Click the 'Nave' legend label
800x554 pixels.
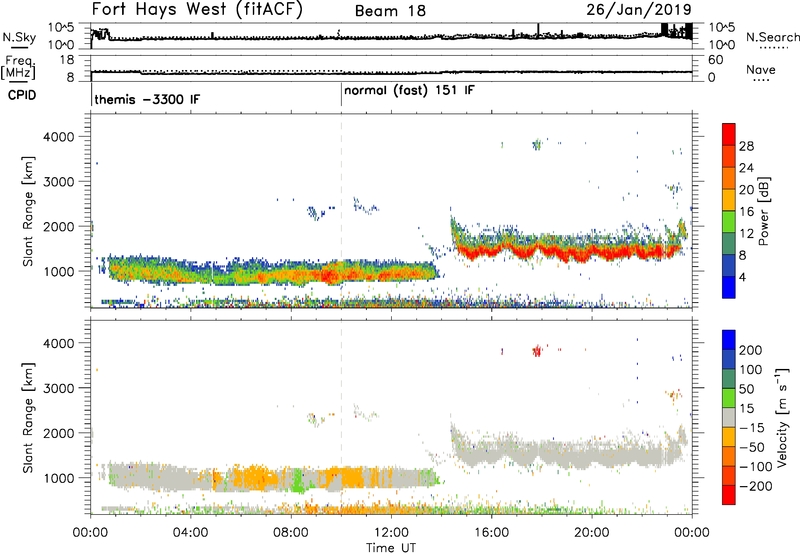760,70
